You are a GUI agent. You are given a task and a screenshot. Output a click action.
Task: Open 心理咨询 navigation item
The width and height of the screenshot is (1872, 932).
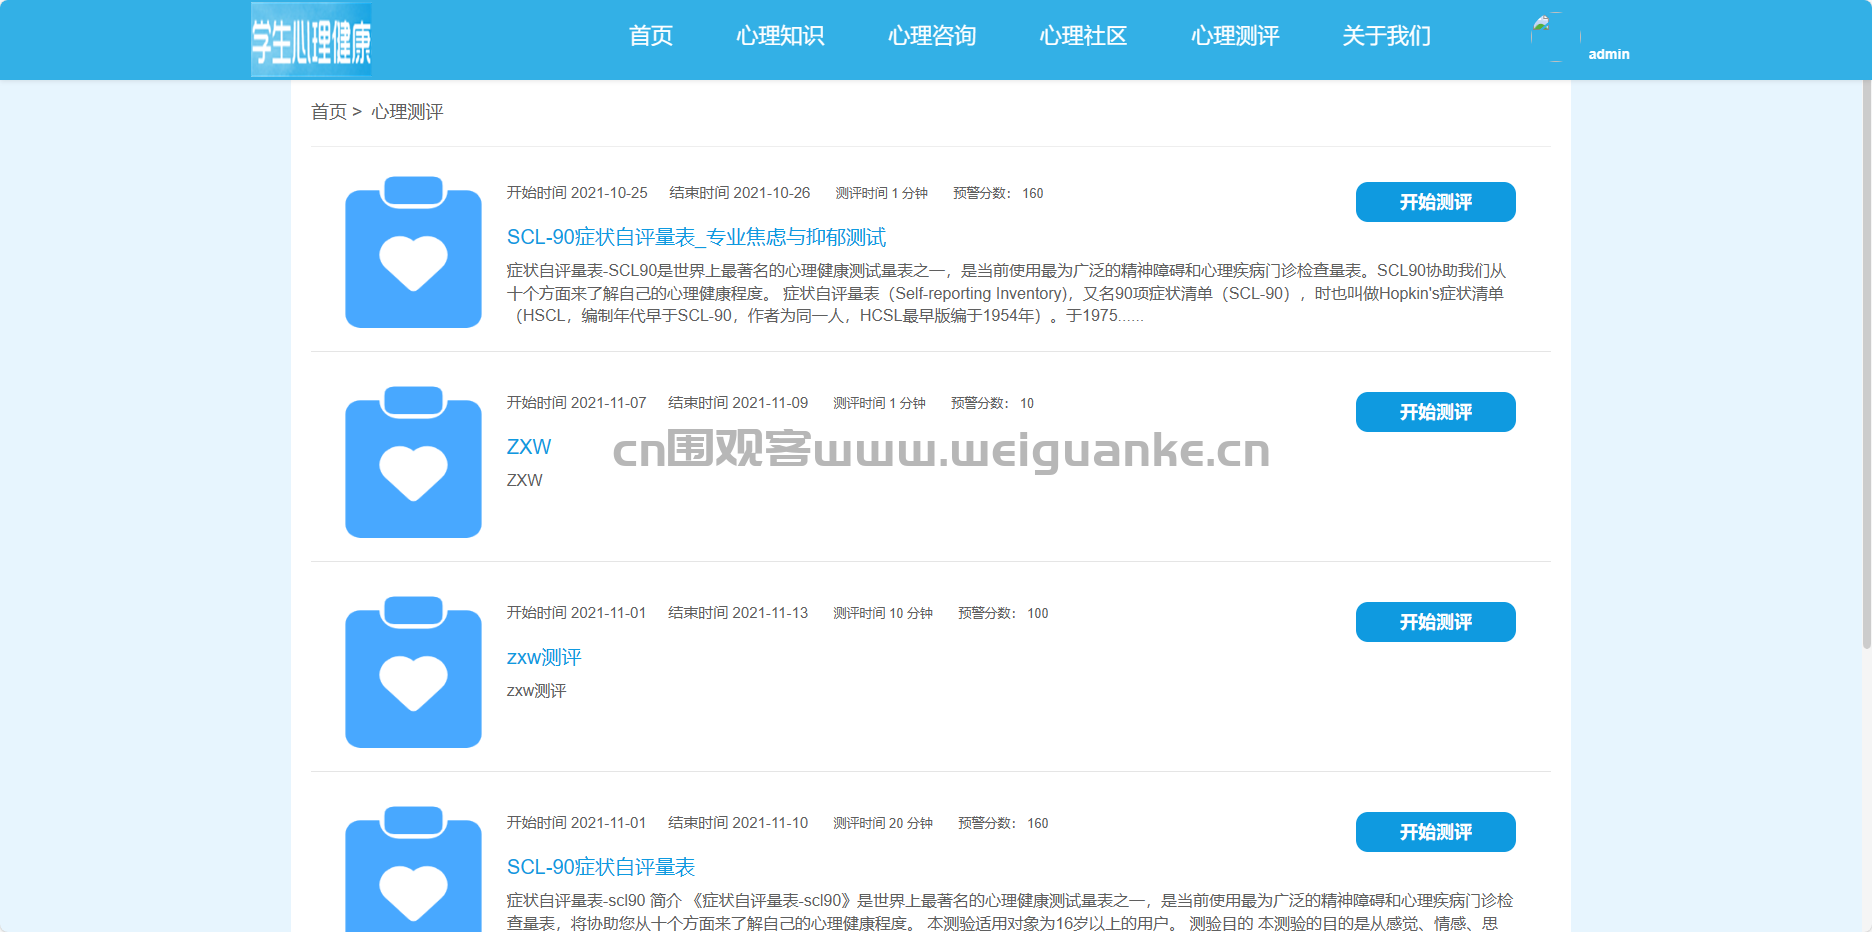[932, 36]
